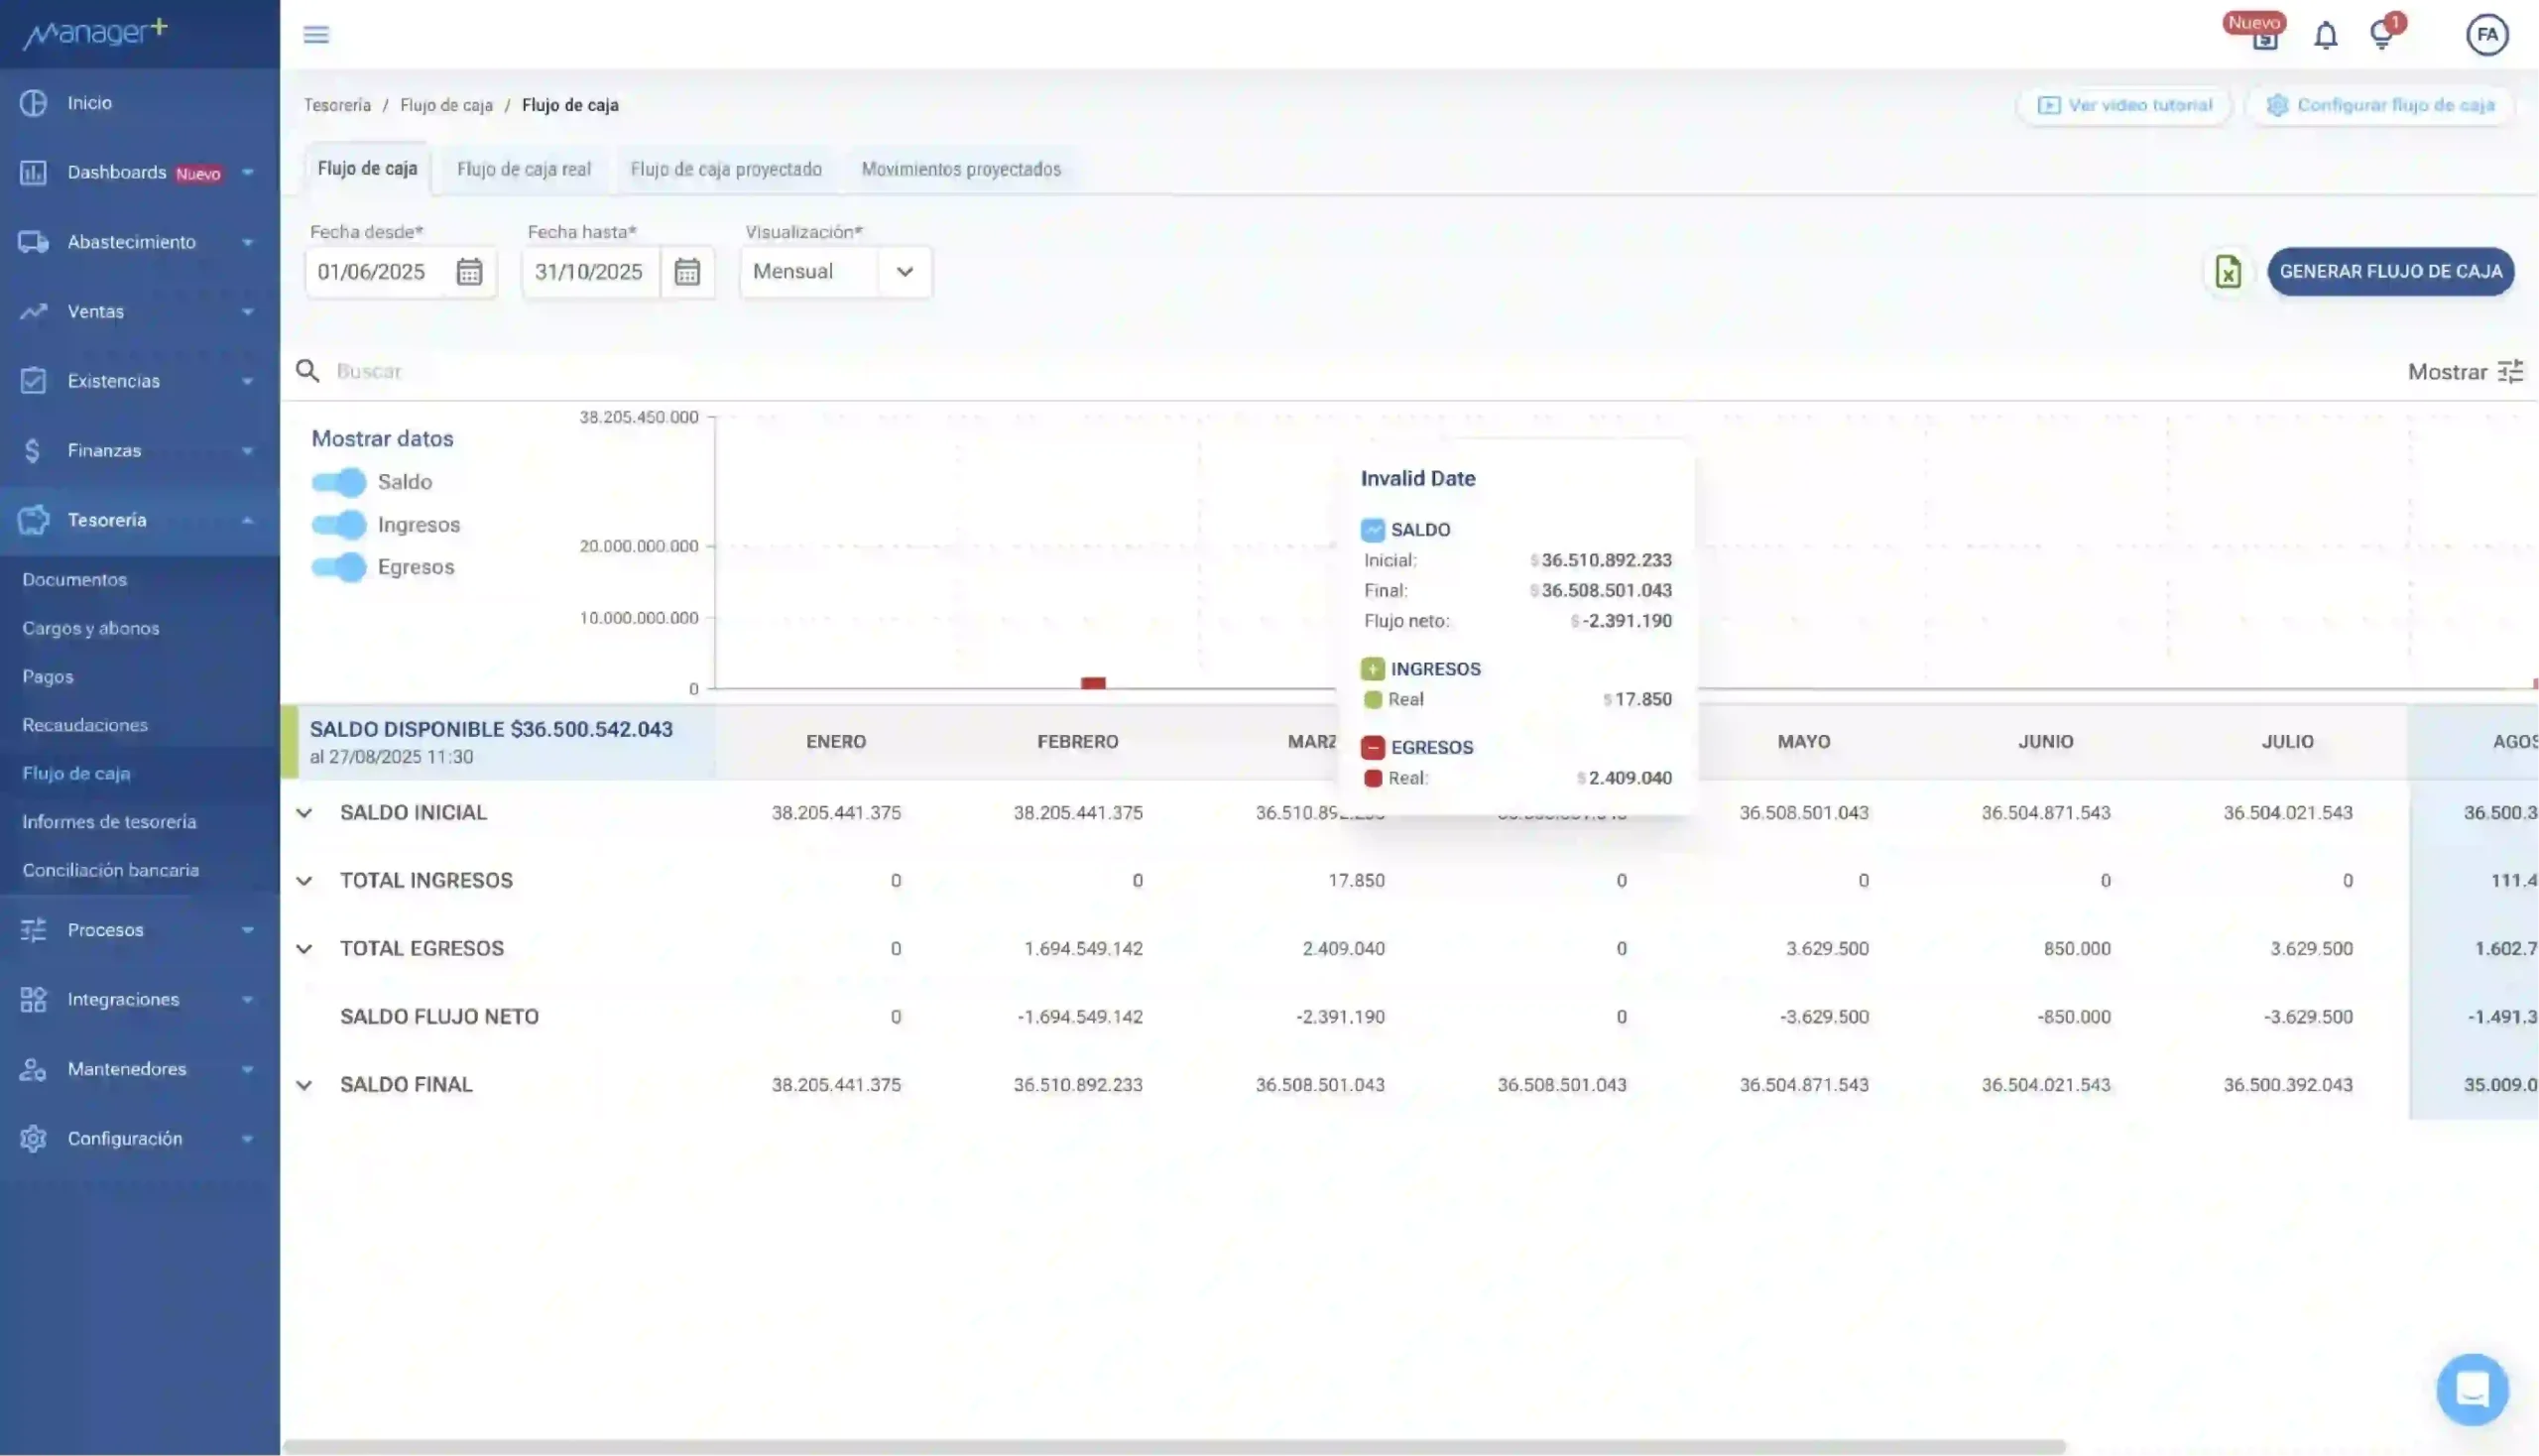
Task: Open the notifications bell
Action: point(2325,36)
